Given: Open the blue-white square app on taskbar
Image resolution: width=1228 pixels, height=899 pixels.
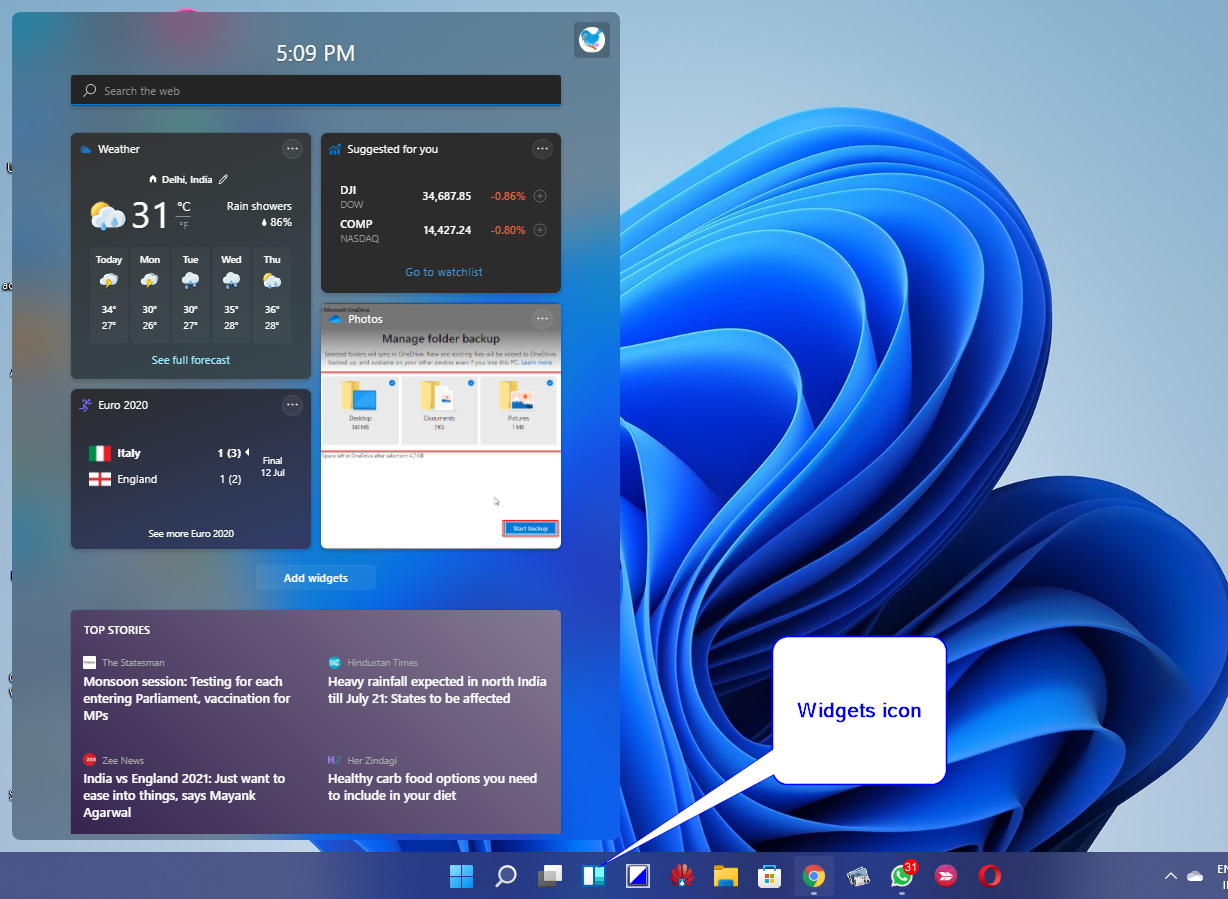Looking at the screenshot, I should (x=638, y=876).
